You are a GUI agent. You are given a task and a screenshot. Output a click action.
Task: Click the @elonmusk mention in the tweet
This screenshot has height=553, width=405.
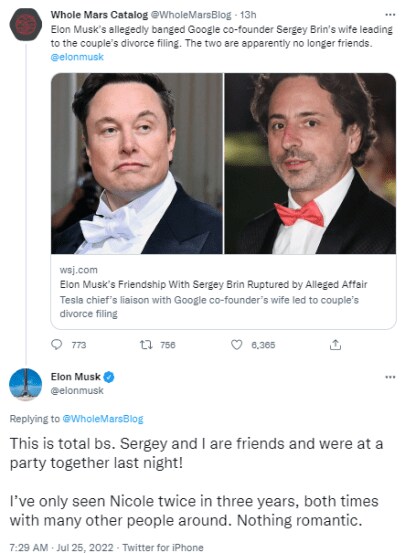(77, 57)
